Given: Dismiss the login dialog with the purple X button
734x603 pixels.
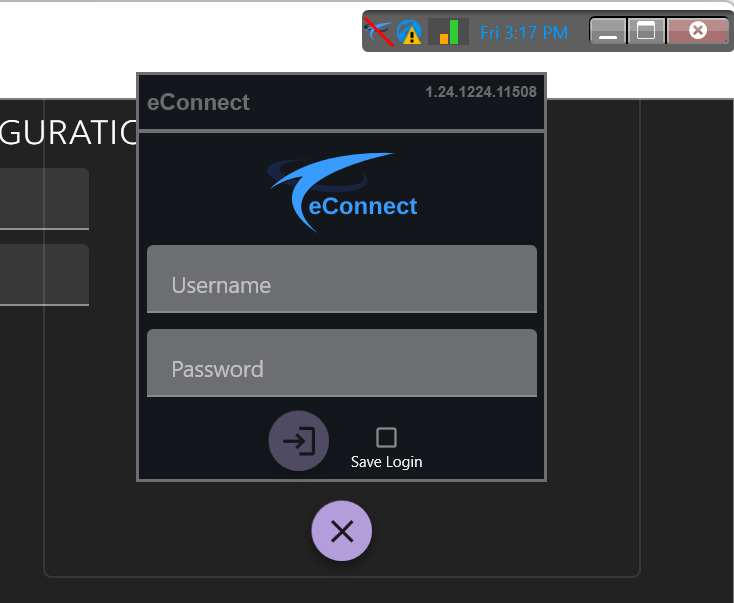Looking at the screenshot, I should pyautogui.click(x=341, y=531).
